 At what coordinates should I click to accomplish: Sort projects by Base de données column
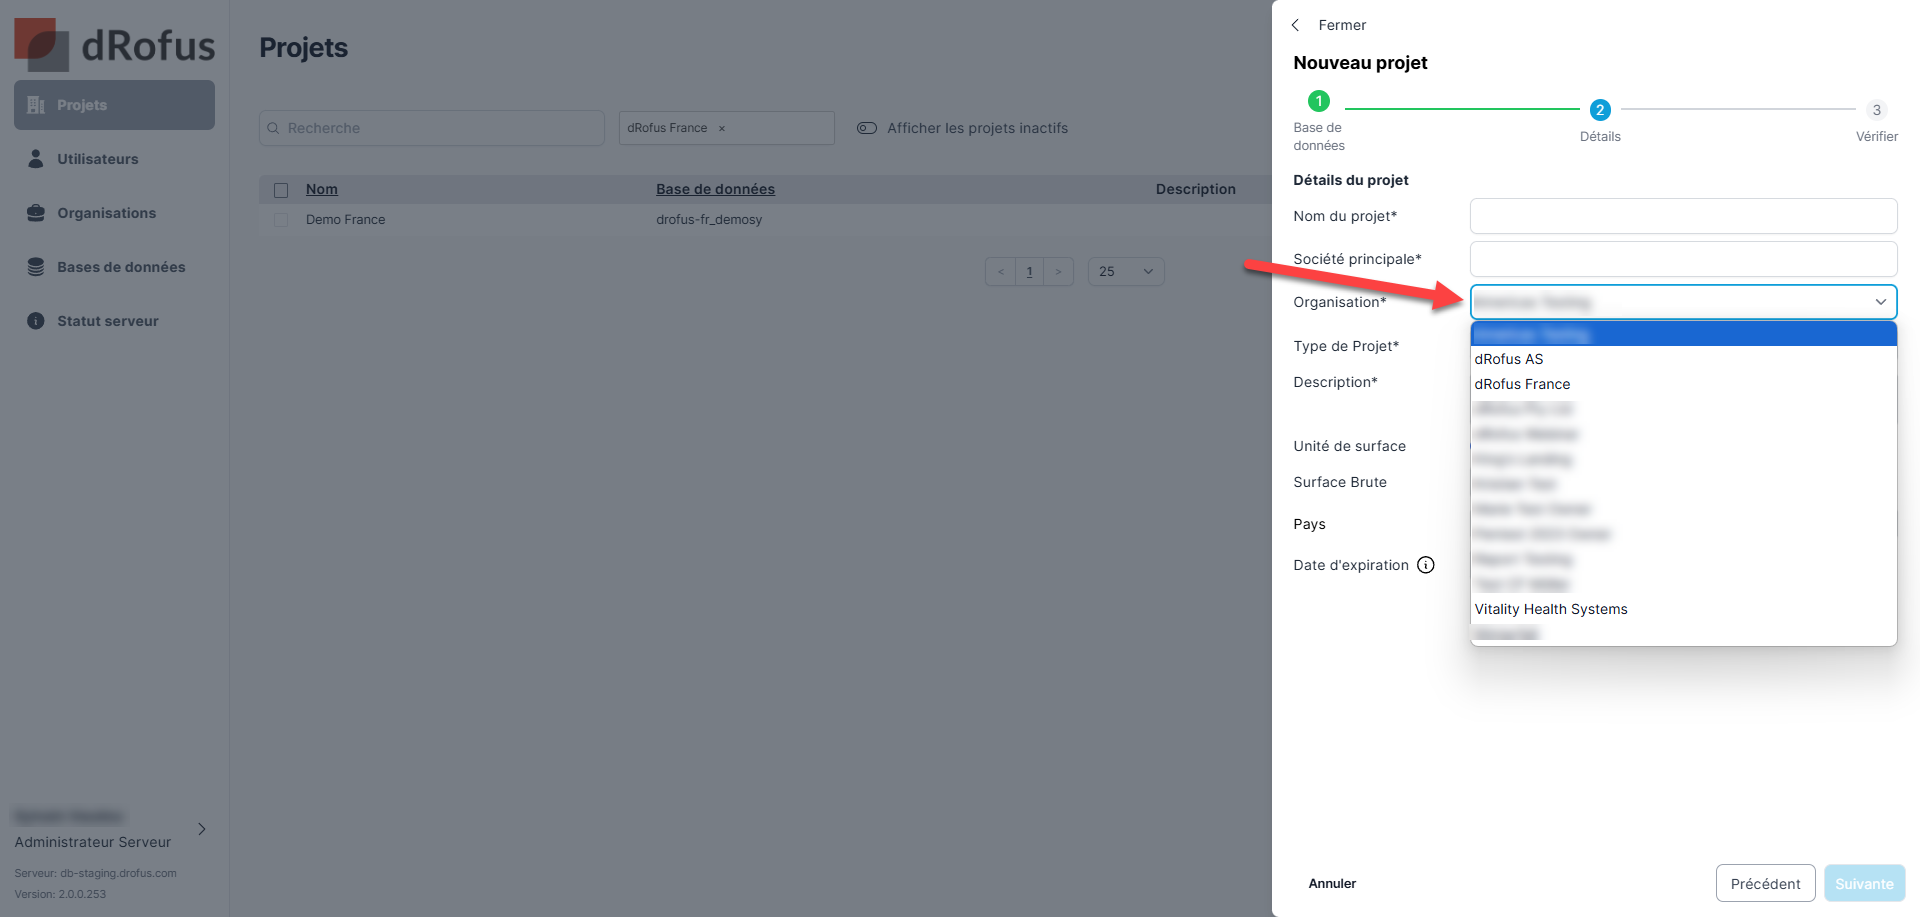(x=715, y=189)
